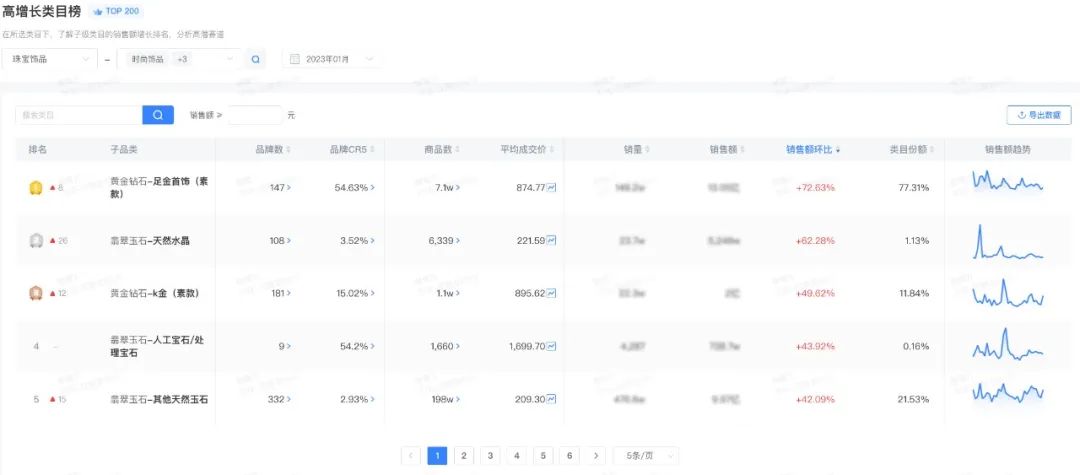
Task: Click the gold medal rank 1 icon
Action: click(x=36, y=187)
